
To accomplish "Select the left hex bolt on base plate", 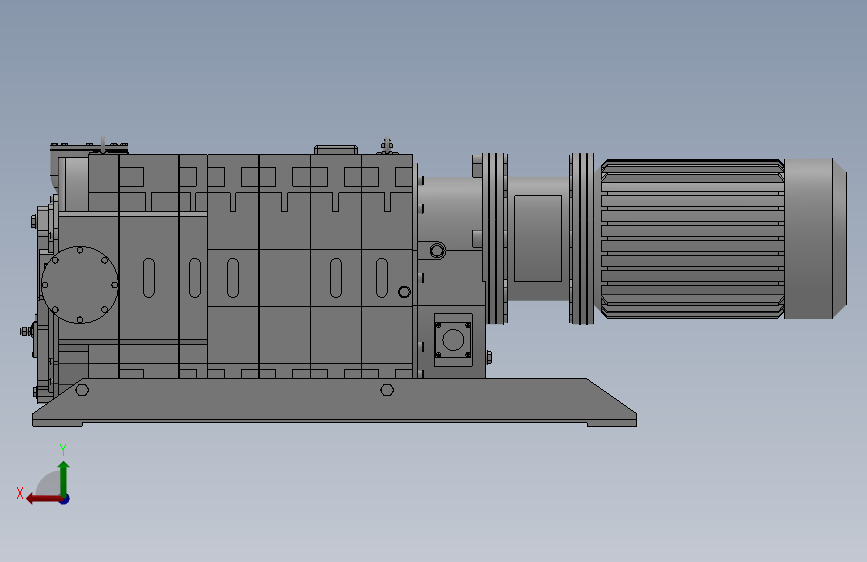I will pos(82,390).
